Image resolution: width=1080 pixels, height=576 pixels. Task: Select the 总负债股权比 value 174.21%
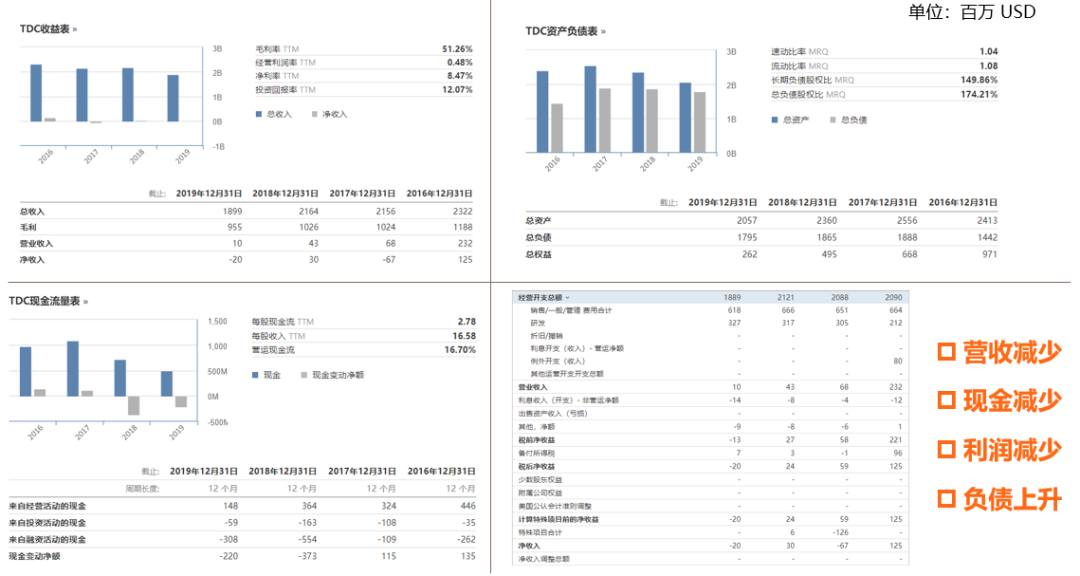(x=979, y=94)
